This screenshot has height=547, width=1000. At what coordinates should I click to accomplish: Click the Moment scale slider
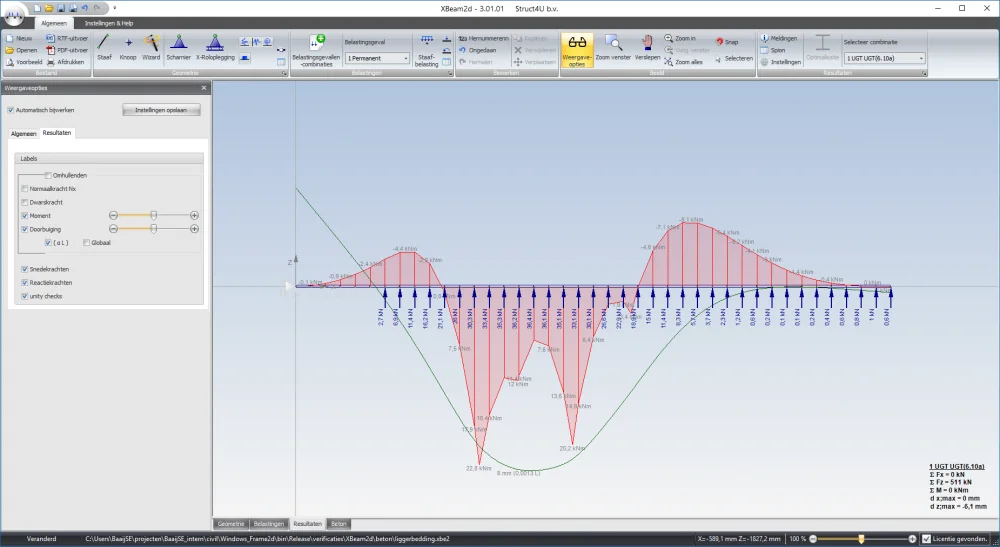[154, 215]
